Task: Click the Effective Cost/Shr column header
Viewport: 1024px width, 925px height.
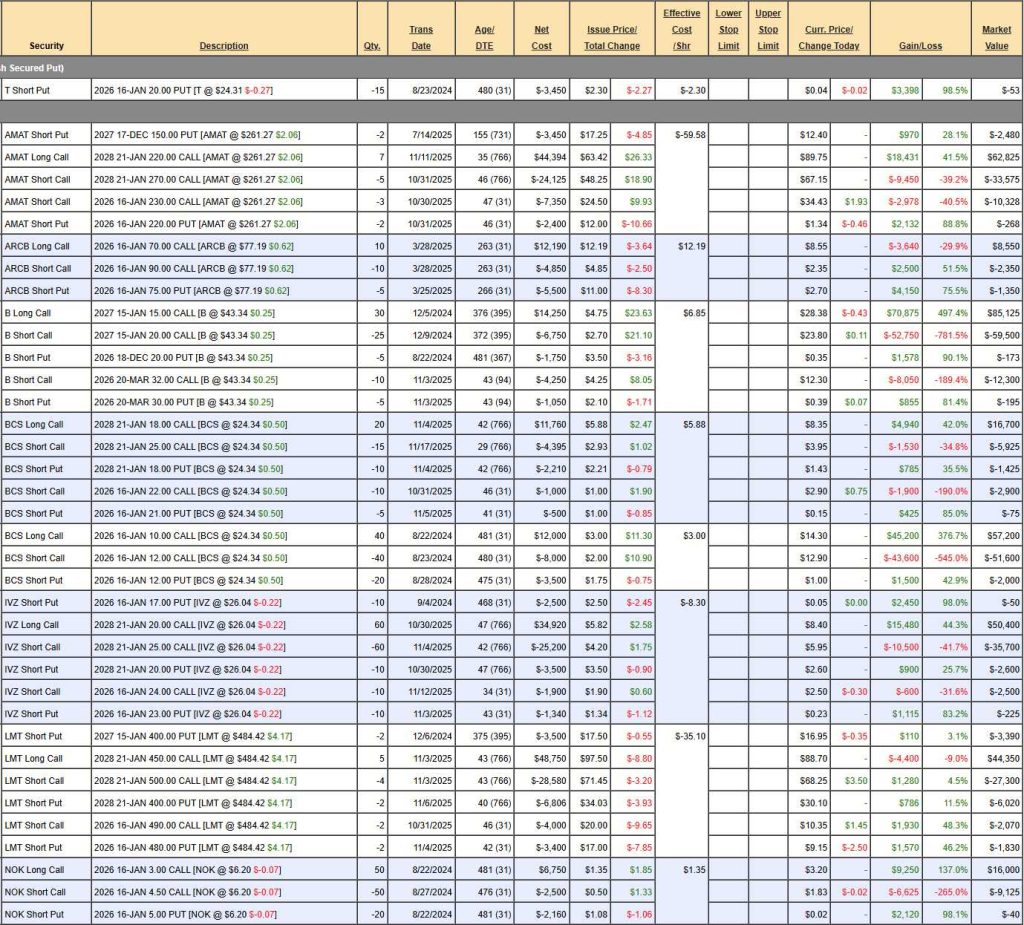Action: [x=682, y=29]
